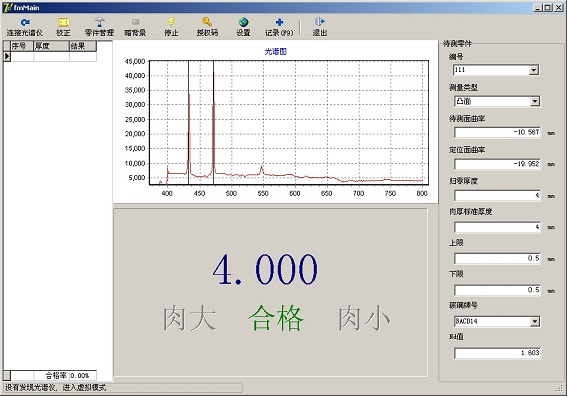This screenshot has width=567, height=396.
Task: Open 零件管理 parts management
Action: [99, 27]
